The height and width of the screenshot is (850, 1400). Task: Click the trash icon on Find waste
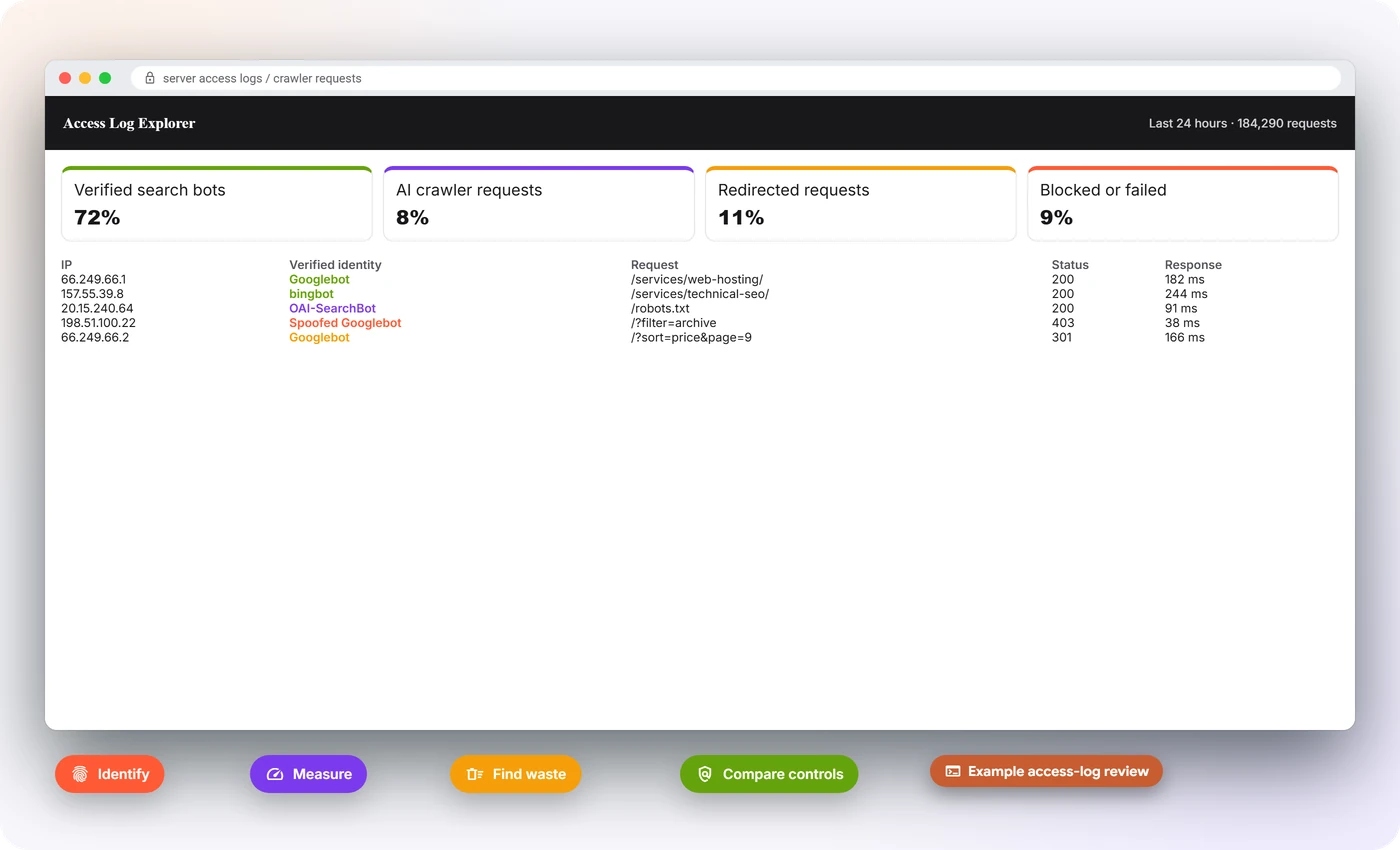[475, 774]
